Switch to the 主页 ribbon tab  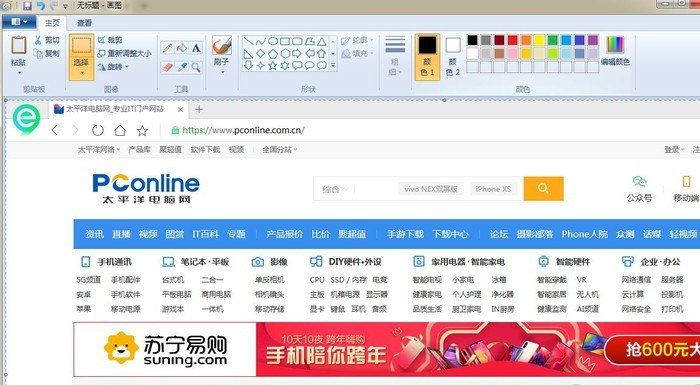52,22
